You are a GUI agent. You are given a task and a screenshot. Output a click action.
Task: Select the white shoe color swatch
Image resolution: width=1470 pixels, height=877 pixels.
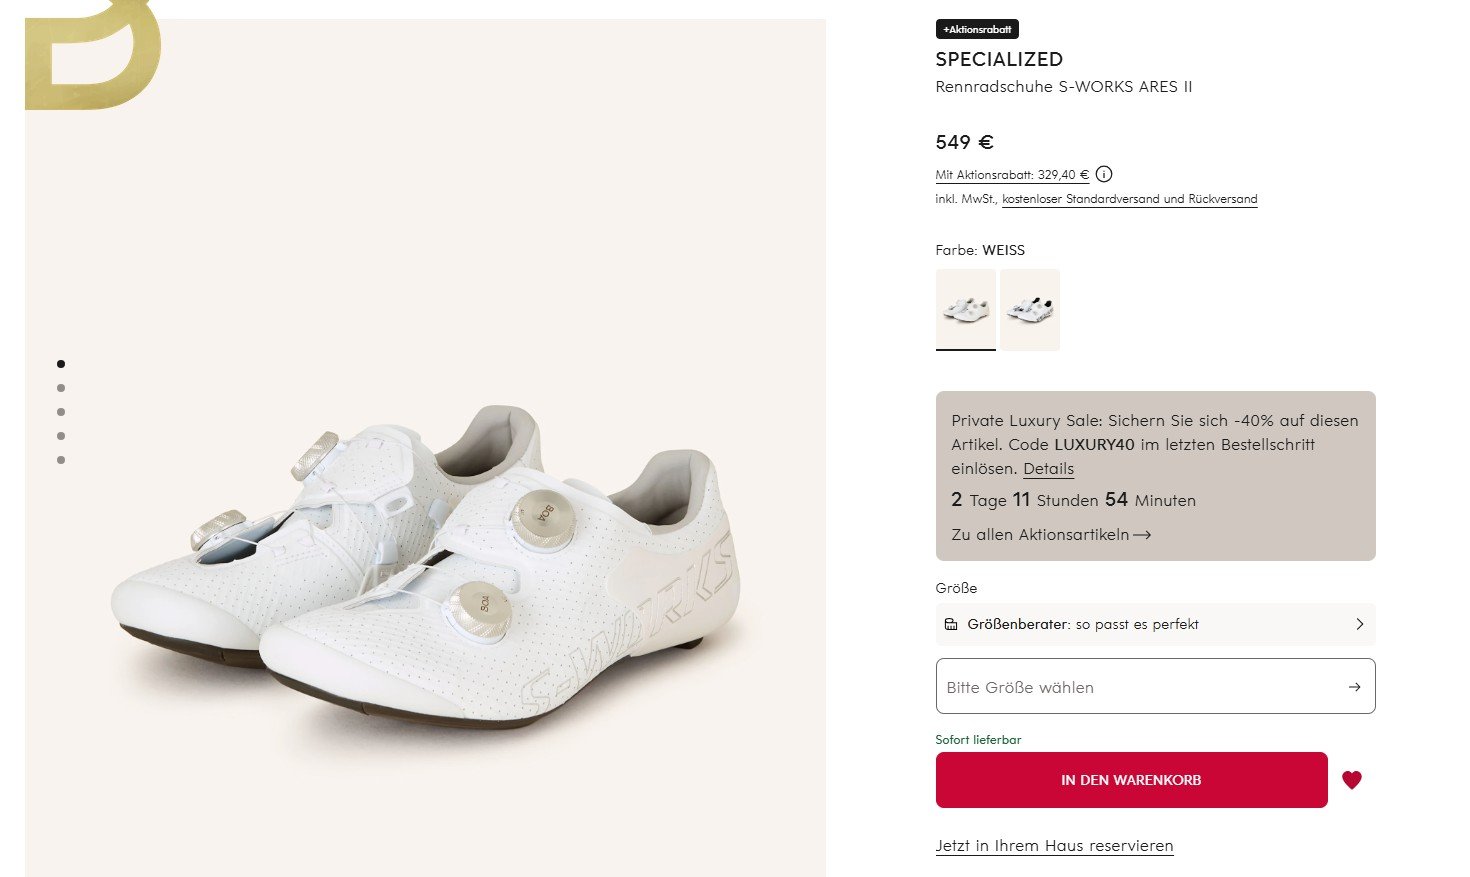966,309
